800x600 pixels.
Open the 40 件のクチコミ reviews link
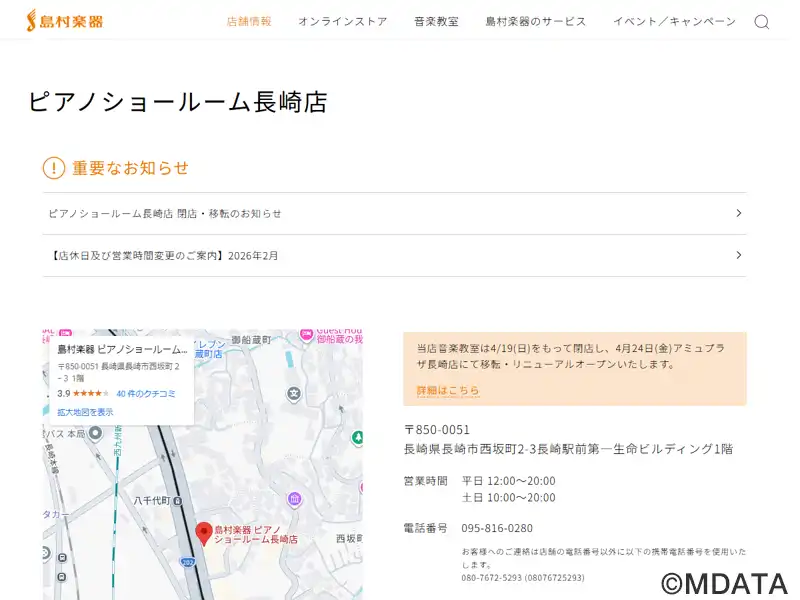click(x=146, y=394)
